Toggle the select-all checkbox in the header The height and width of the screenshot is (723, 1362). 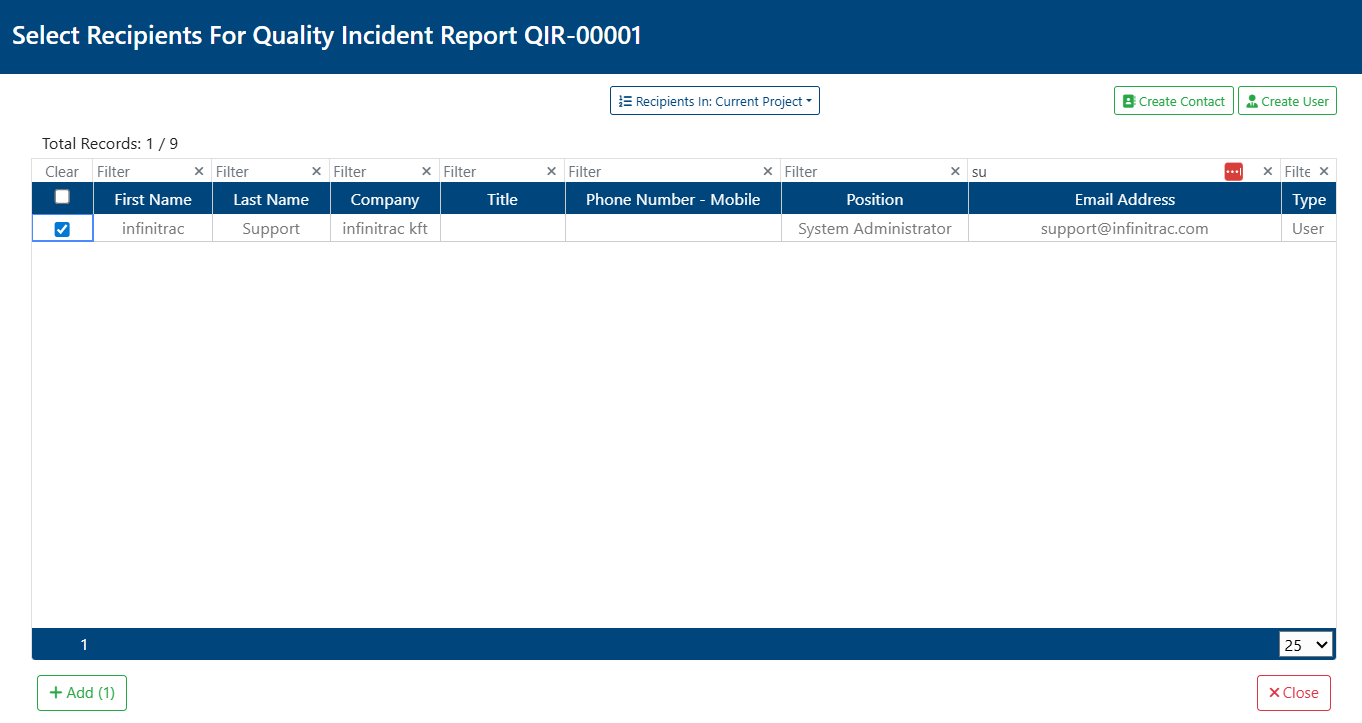pyautogui.click(x=62, y=197)
